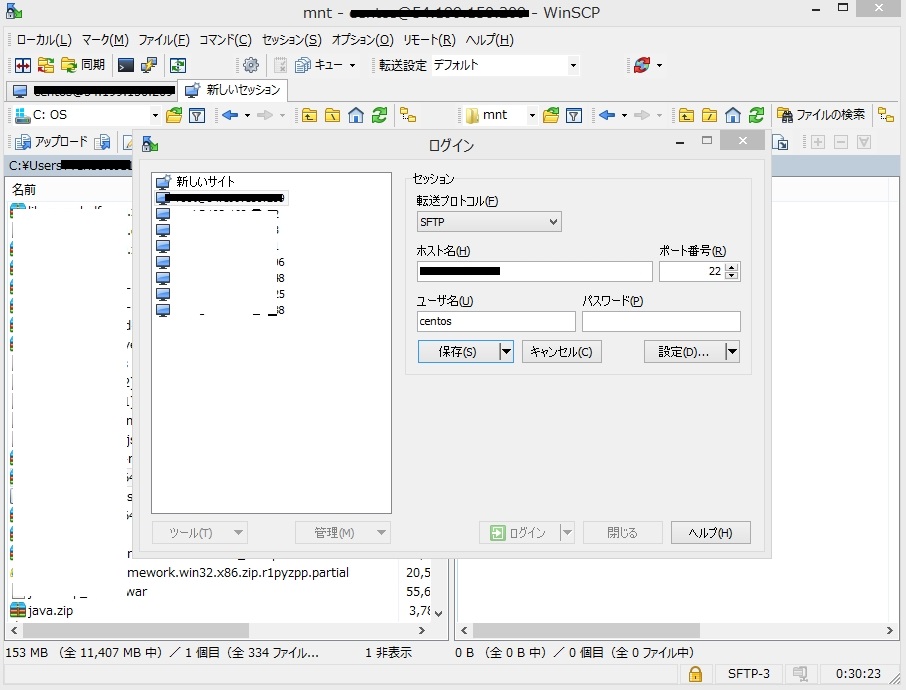Click the SFTP-3 status bar entry
This screenshot has height=690, width=906.
click(748, 674)
